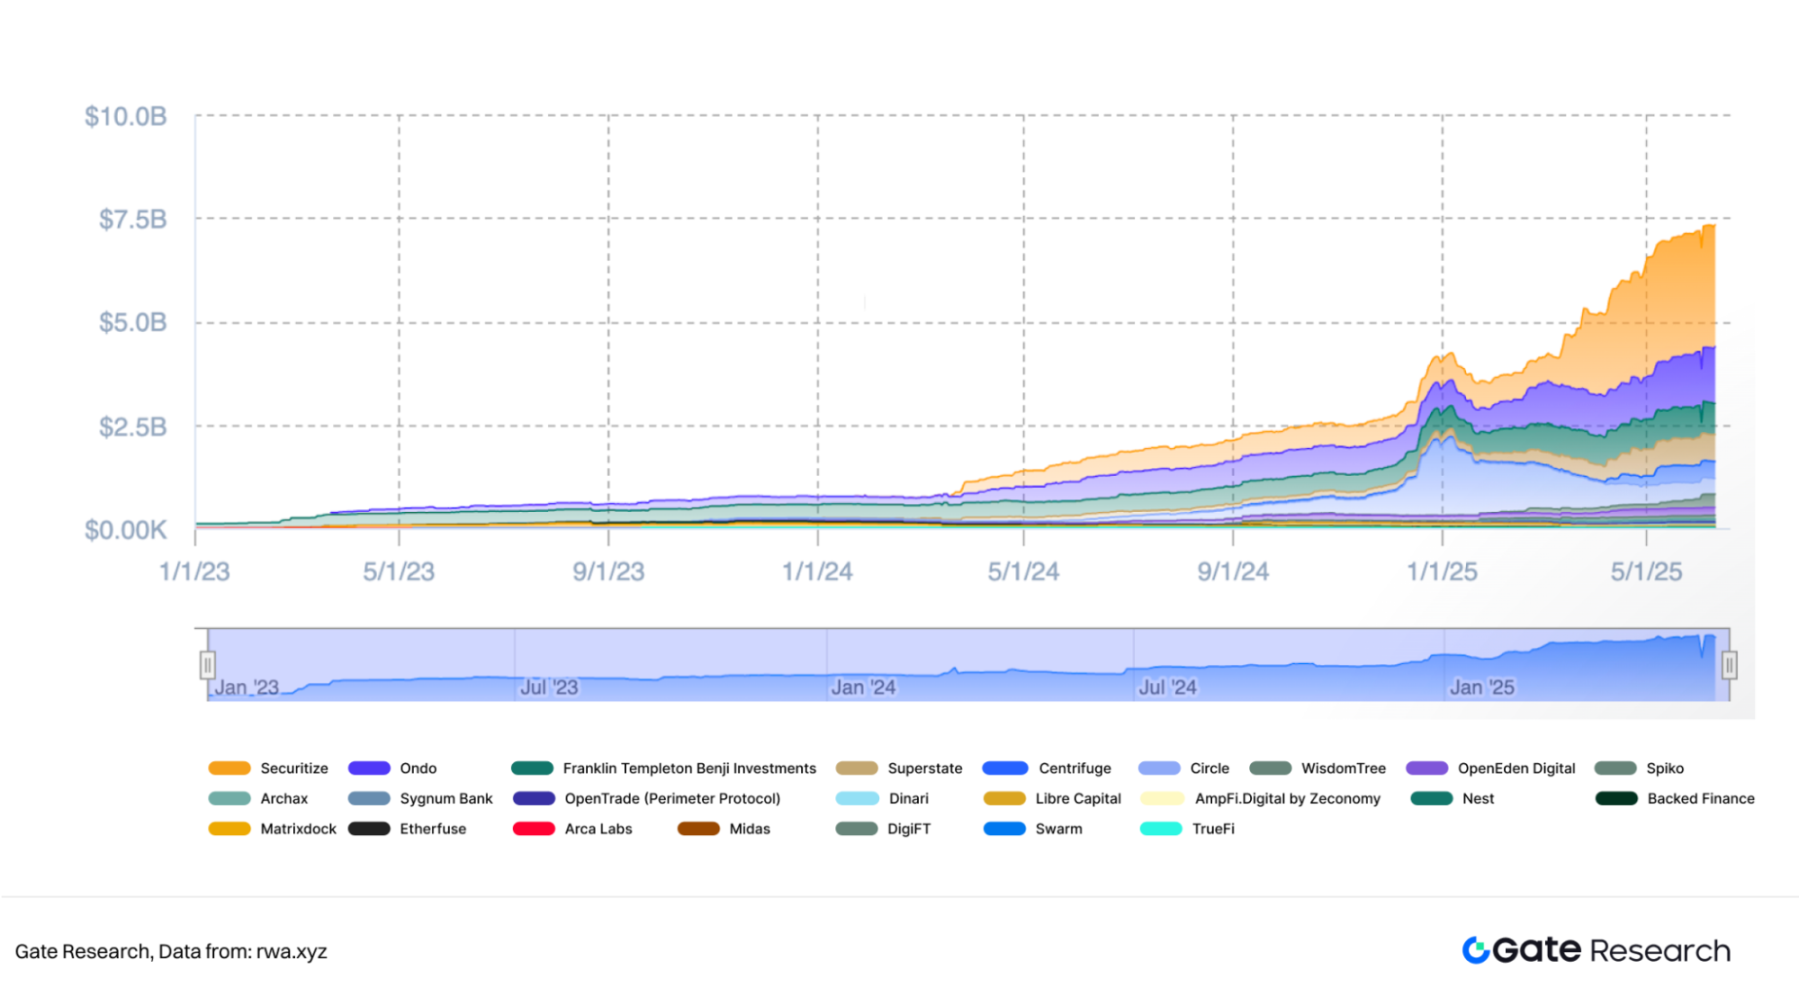Image resolution: width=1799 pixels, height=1006 pixels.
Task: Click the TrueFi cyan legend swatch
Action: [x=1160, y=828]
